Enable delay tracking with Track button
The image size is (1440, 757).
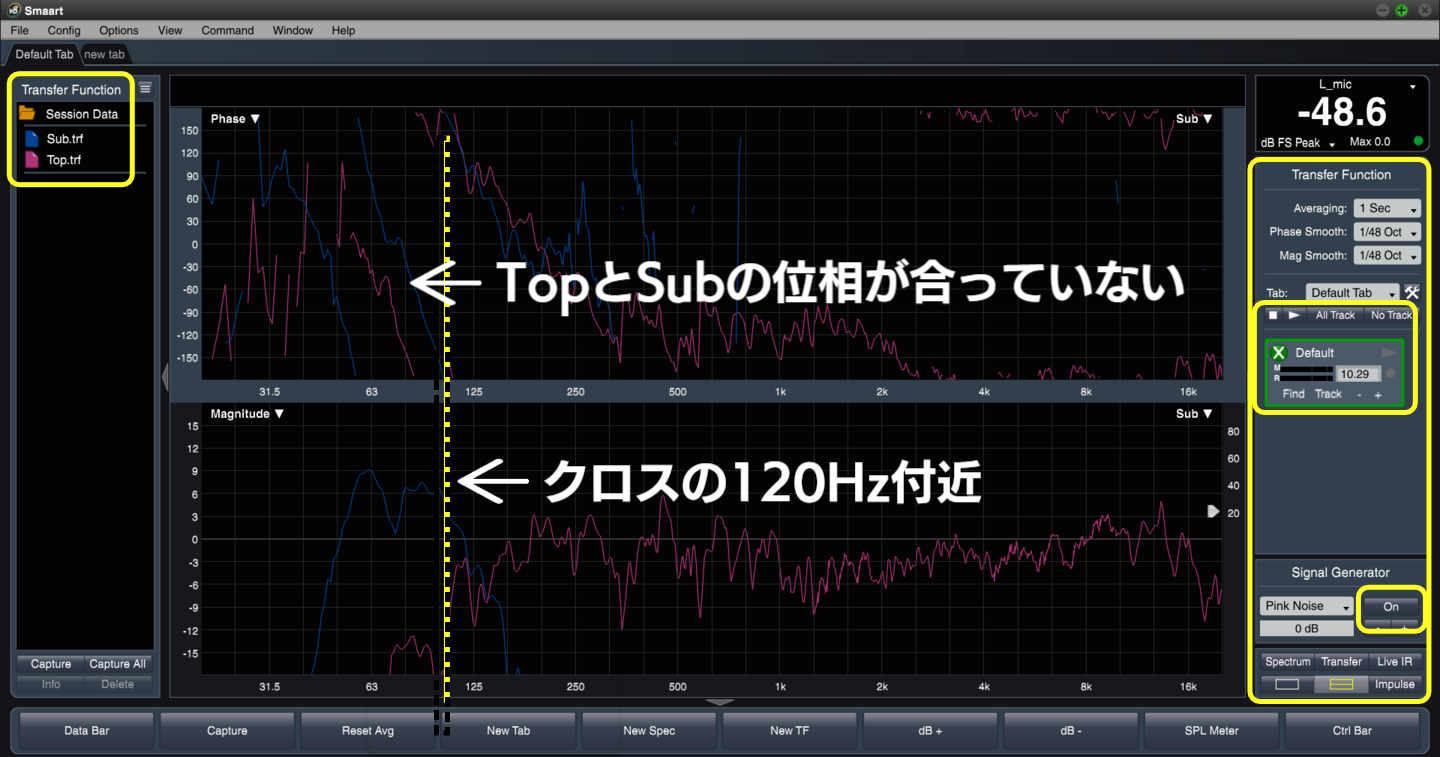pyautogui.click(x=1328, y=394)
